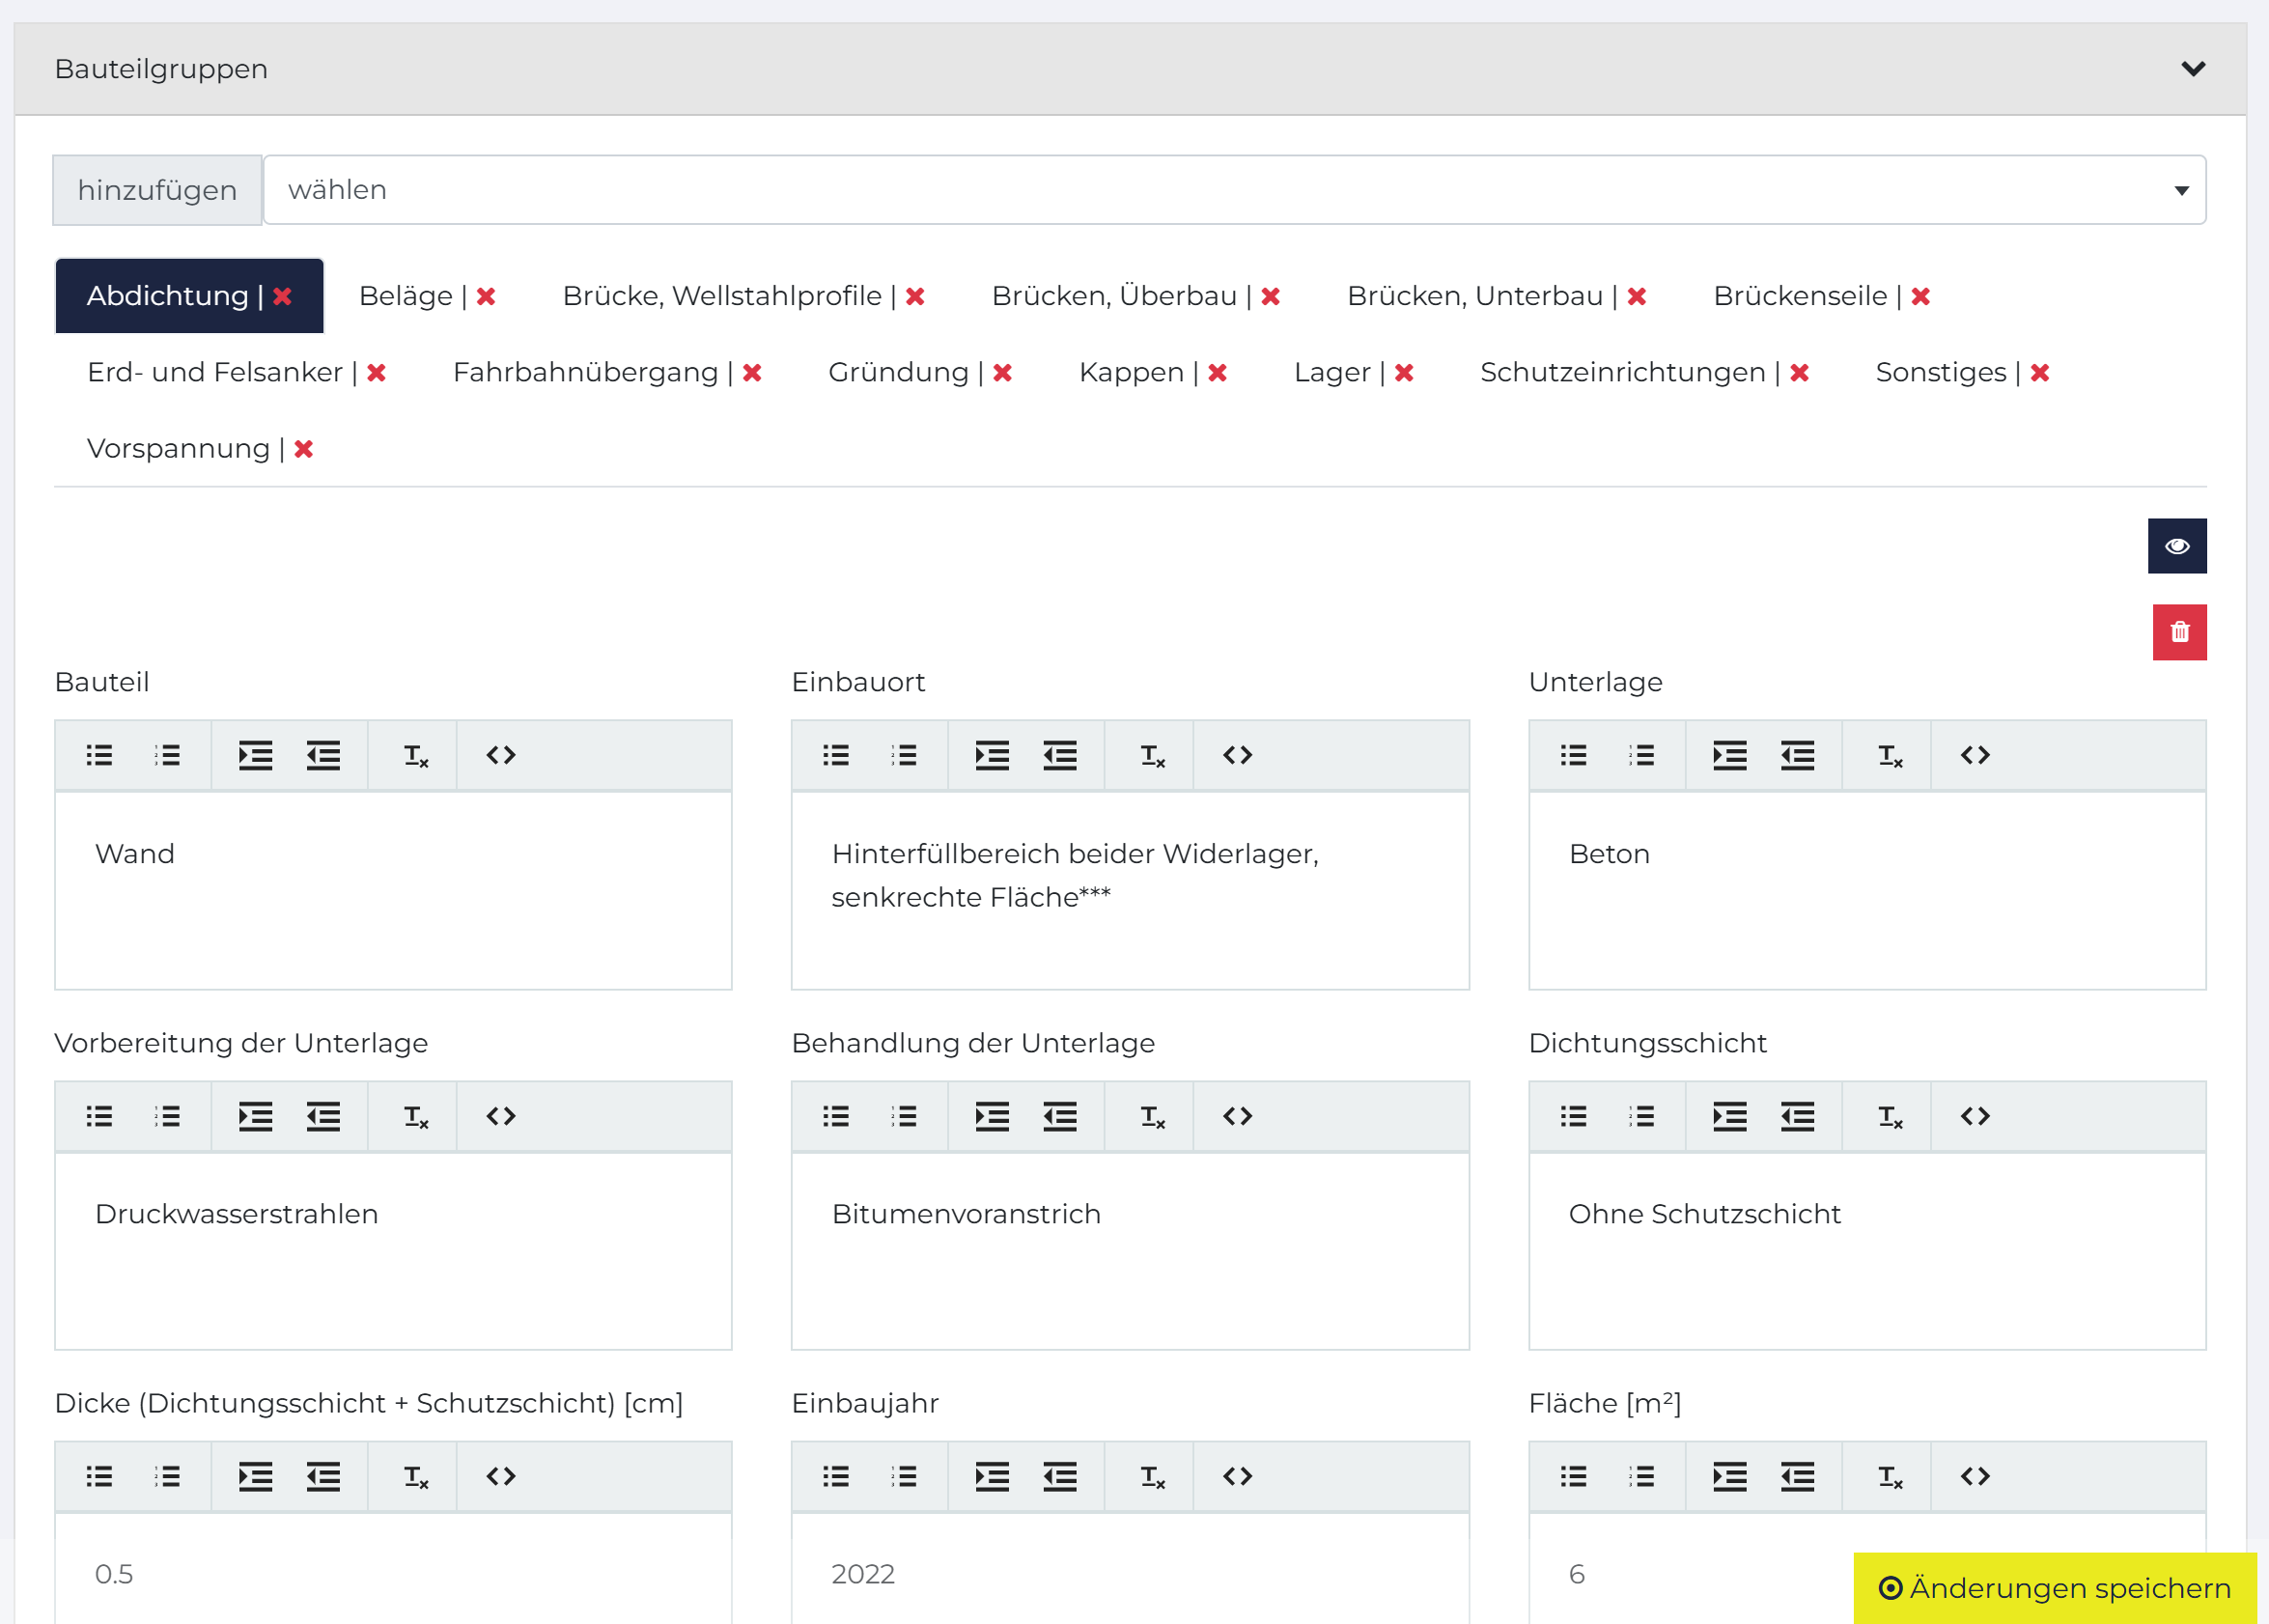Toggle visibility with the eye button
The height and width of the screenshot is (1624, 2269).
tap(2177, 546)
